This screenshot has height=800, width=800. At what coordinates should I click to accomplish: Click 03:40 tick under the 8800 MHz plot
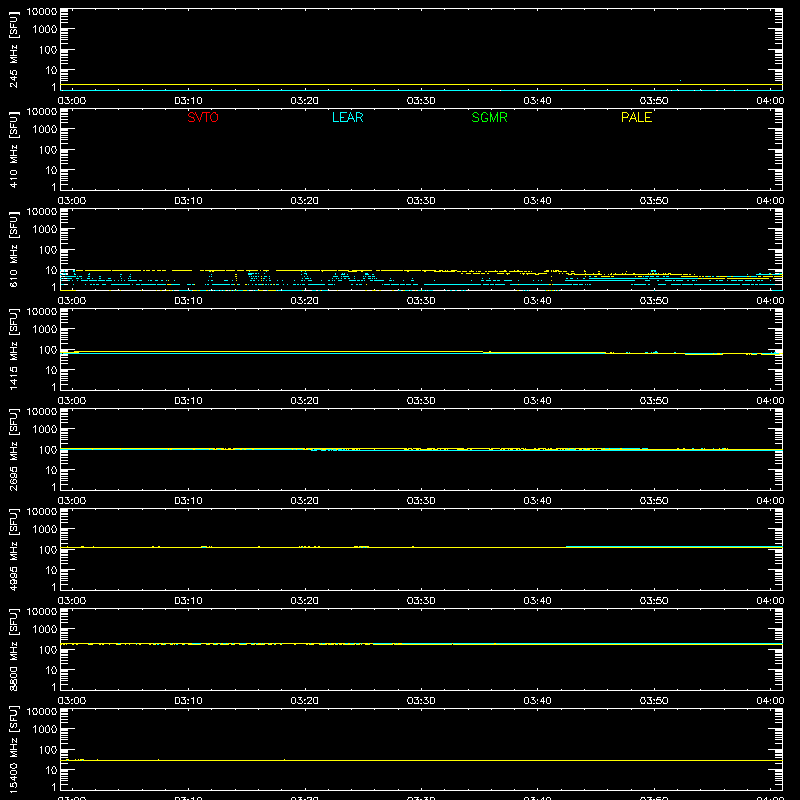coord(537,701)
